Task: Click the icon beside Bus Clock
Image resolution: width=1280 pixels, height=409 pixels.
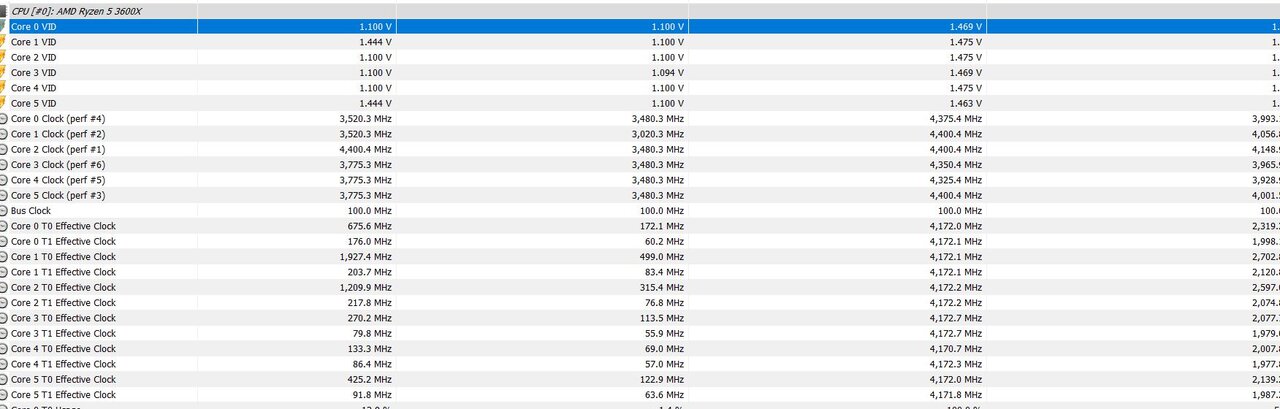Action: (3, 211)
